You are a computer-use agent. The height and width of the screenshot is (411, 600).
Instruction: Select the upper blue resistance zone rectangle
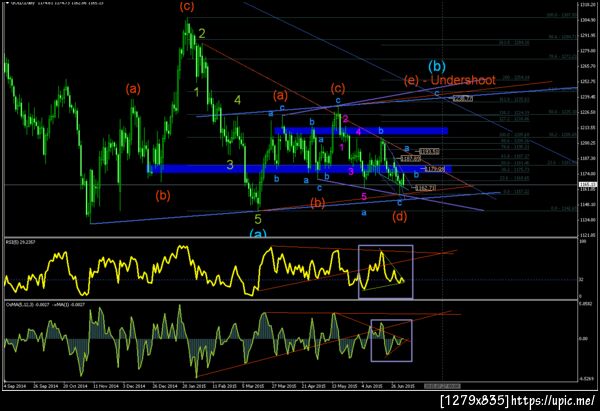(361, 131)
